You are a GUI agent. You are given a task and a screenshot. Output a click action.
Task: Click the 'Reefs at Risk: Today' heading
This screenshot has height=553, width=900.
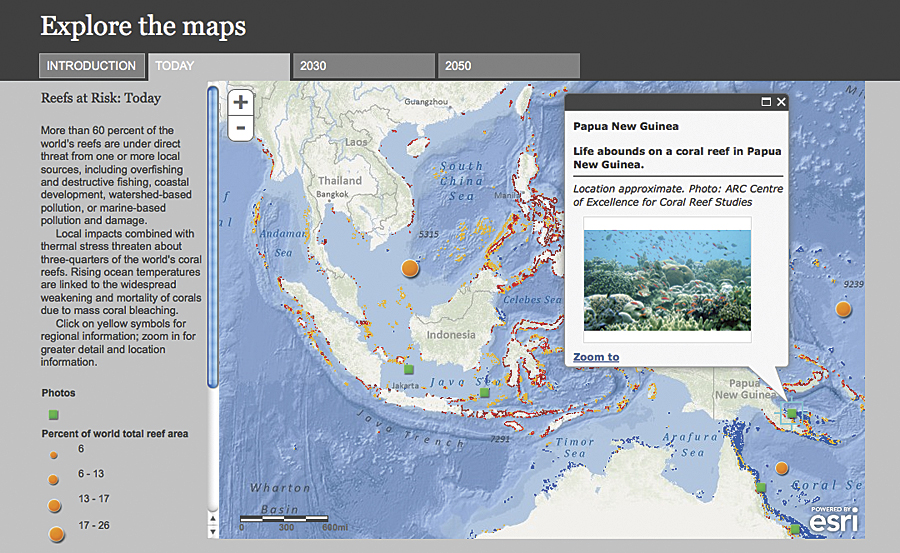(101, 98)
